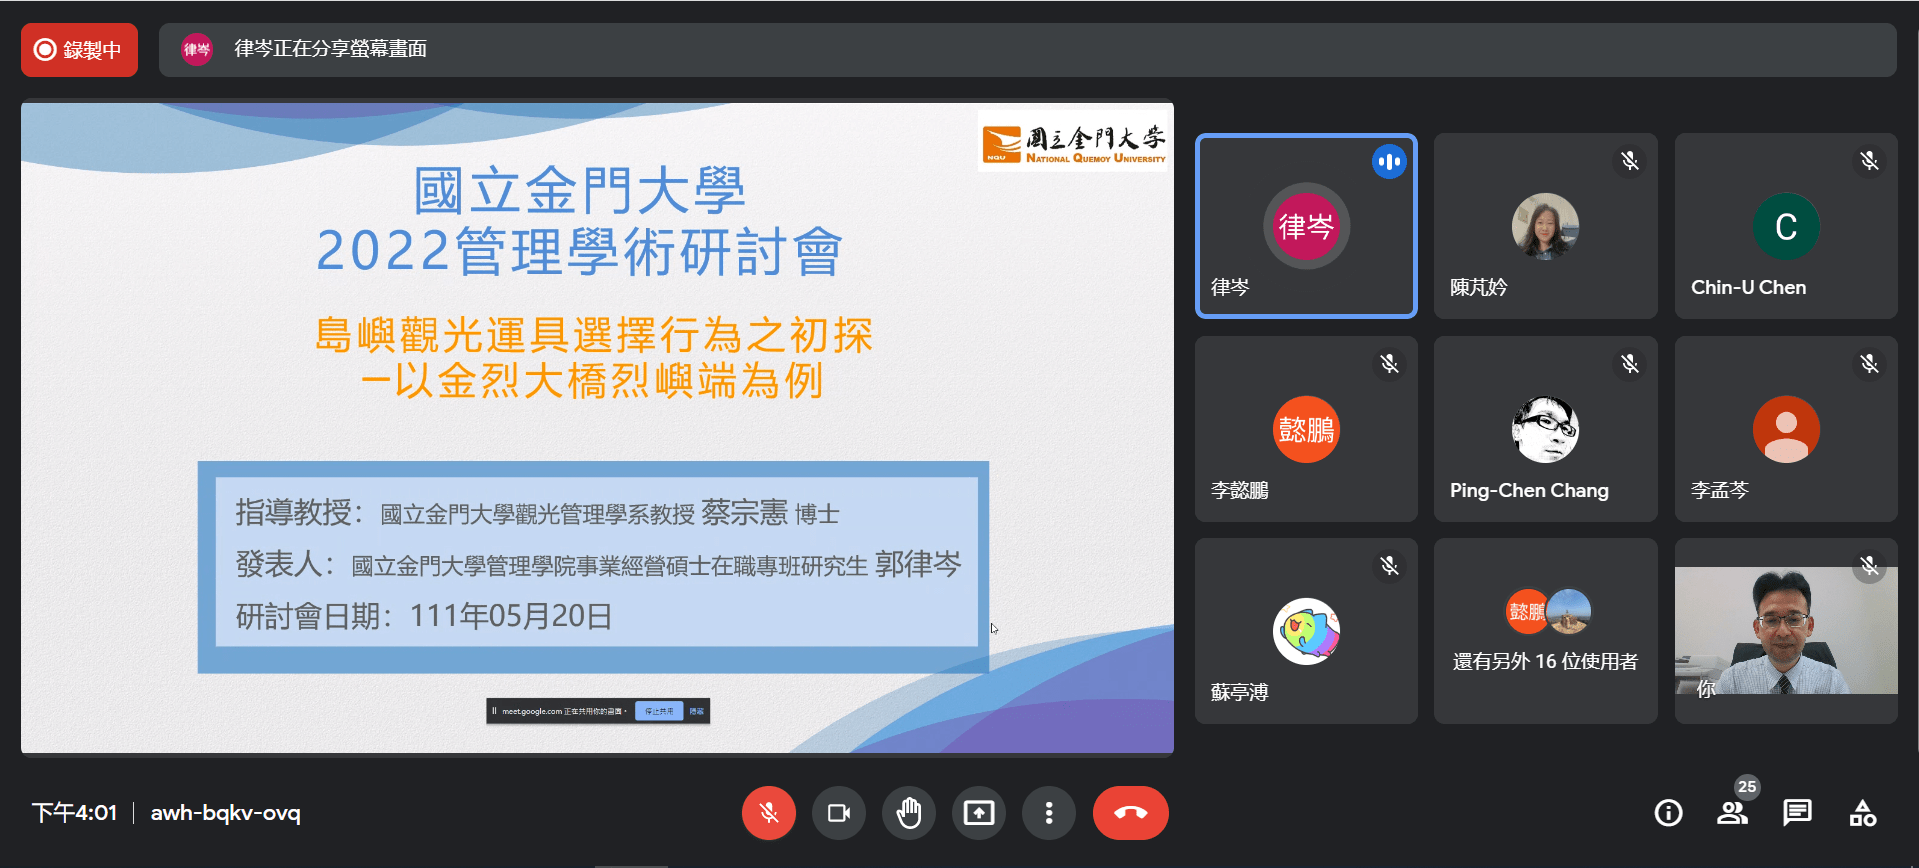
Task: Click the time 下午4:01
Action: (x=75, y=813)
